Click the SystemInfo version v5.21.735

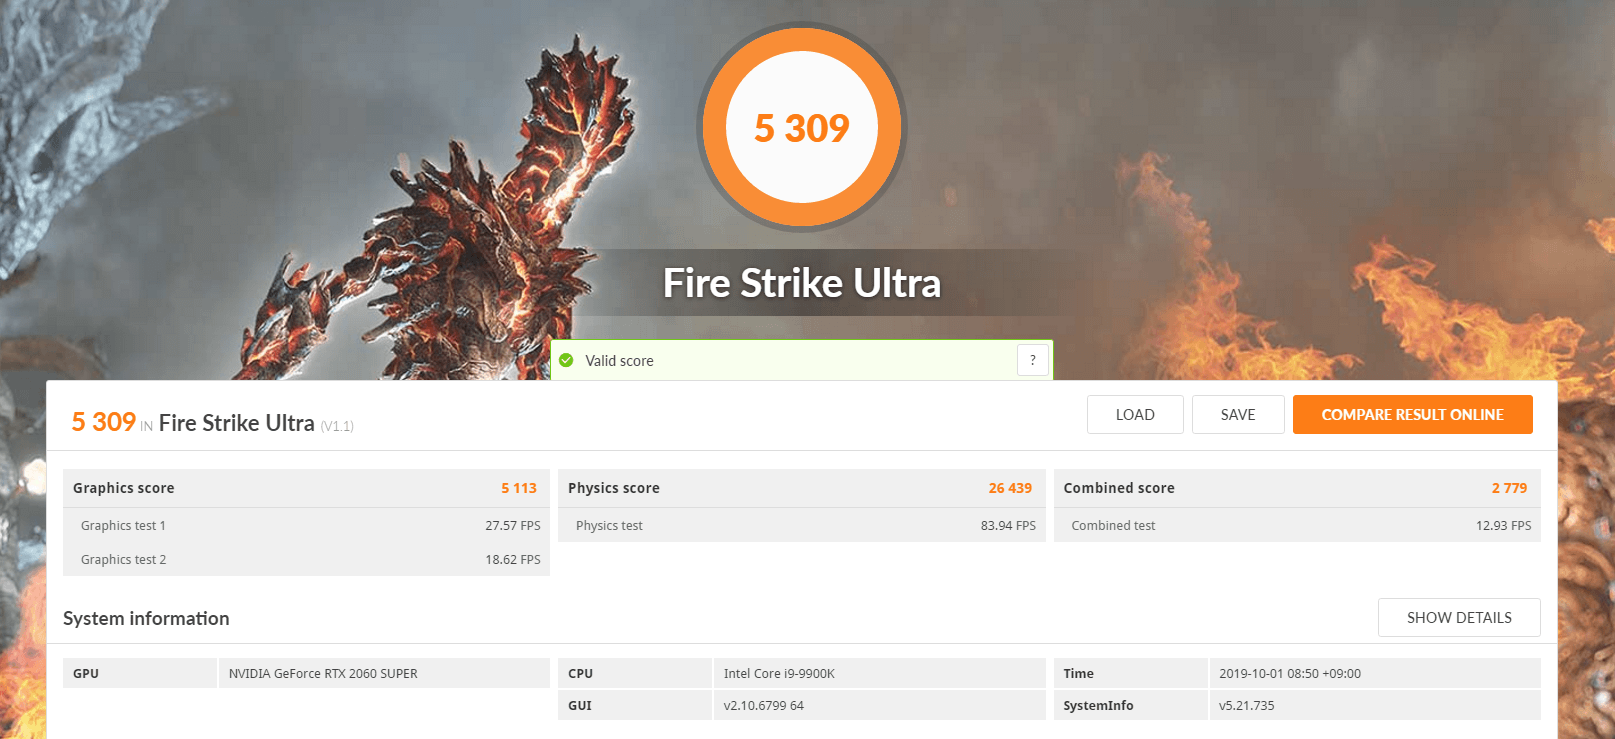[x=1246, y=706]
